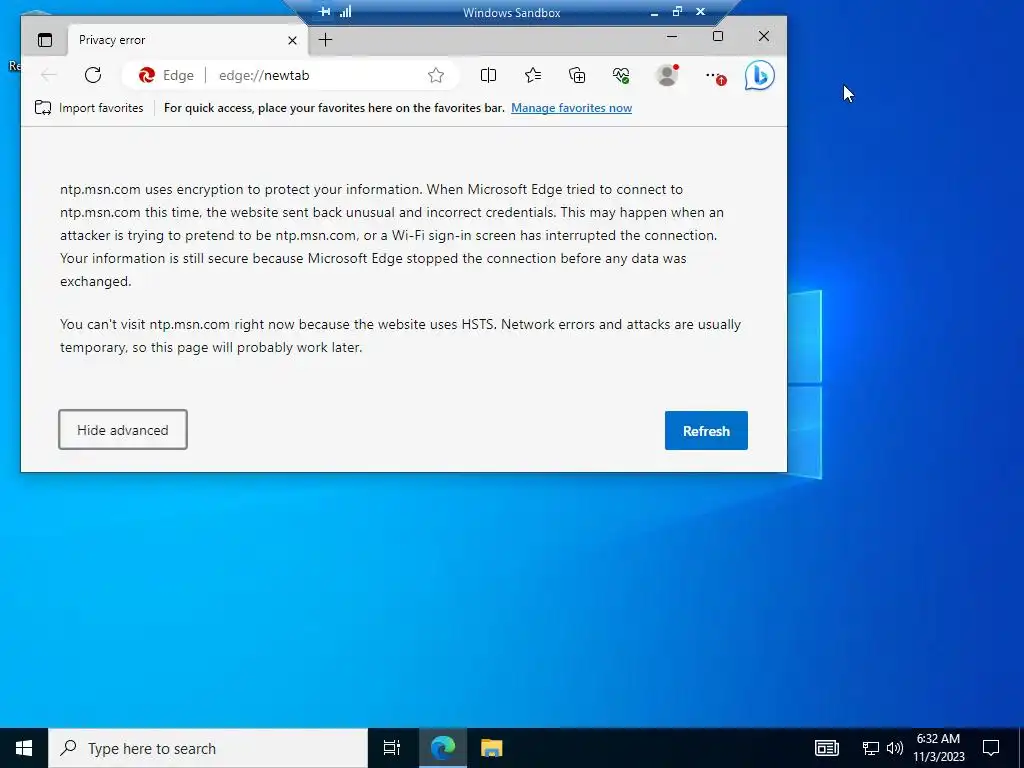Open the clock showing 6:32 AM
Screen dimensions: 1024x768
938,748
